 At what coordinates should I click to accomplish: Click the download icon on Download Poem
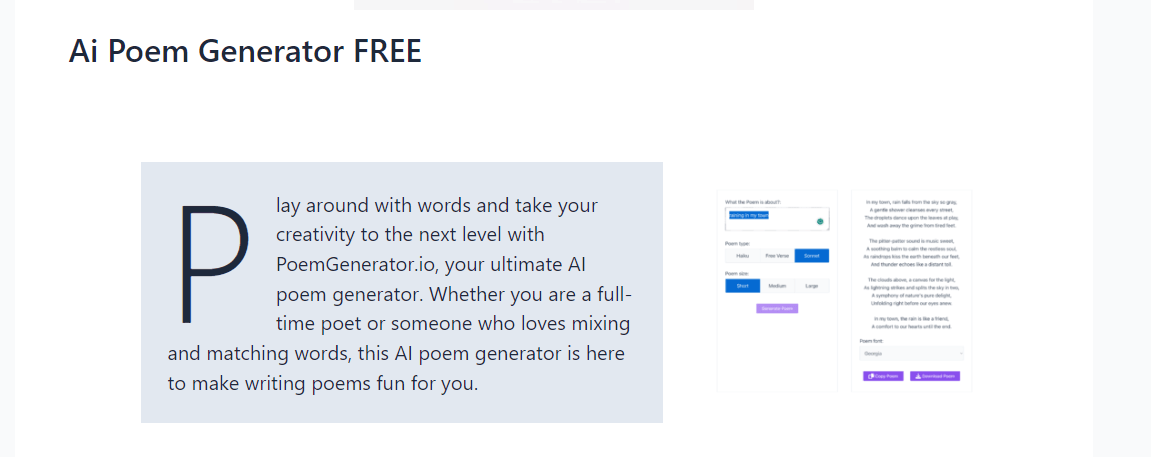click(x=918, y=376)
